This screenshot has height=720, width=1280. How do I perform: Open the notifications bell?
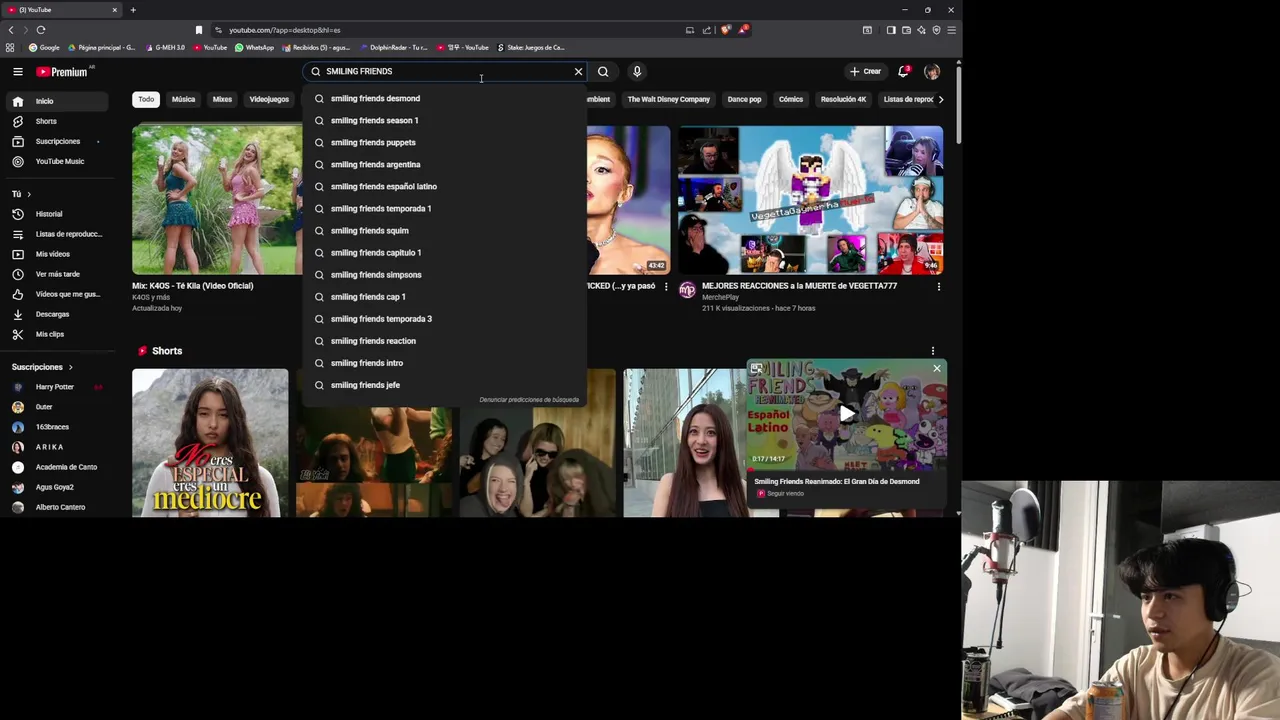[904, 72]
